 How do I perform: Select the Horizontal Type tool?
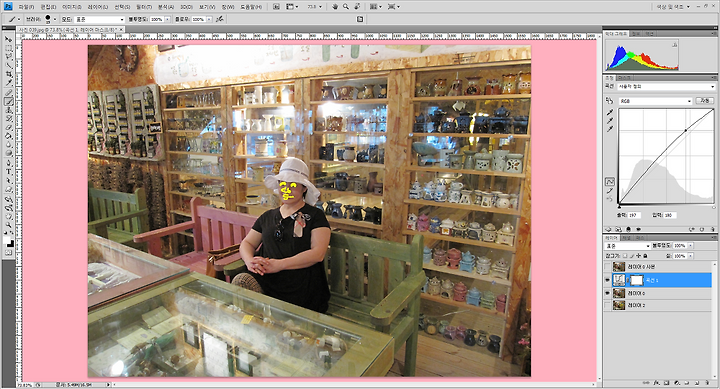tap(9, 172)
